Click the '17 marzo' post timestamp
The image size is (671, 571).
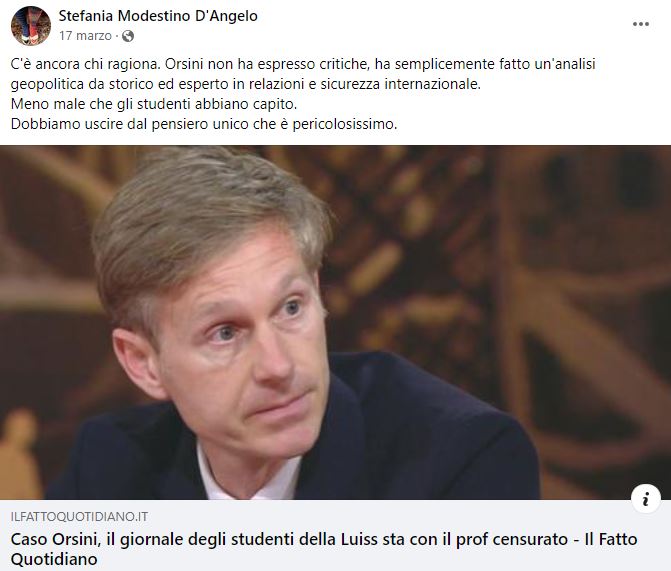(x=85, y=36)
